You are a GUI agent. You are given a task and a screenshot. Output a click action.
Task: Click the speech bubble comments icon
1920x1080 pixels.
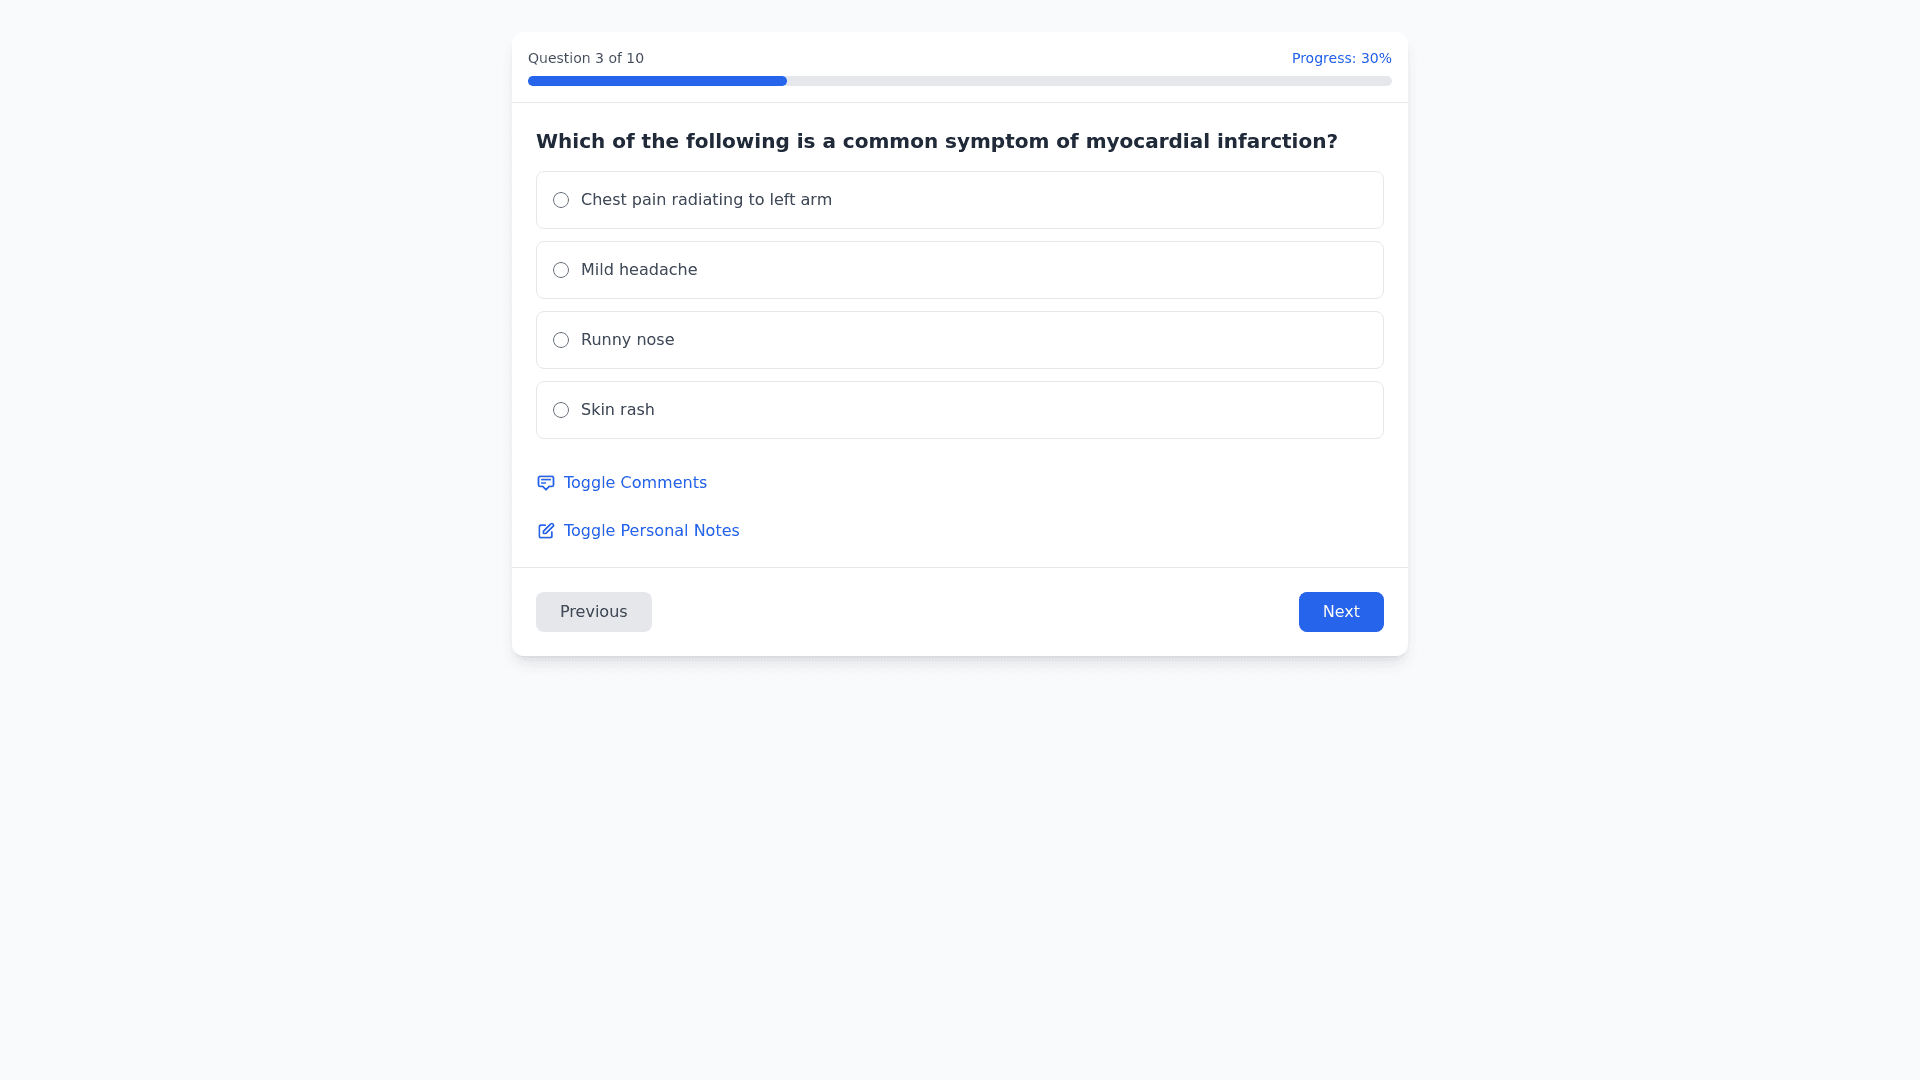pyautogui.click(x=546, y=483)
